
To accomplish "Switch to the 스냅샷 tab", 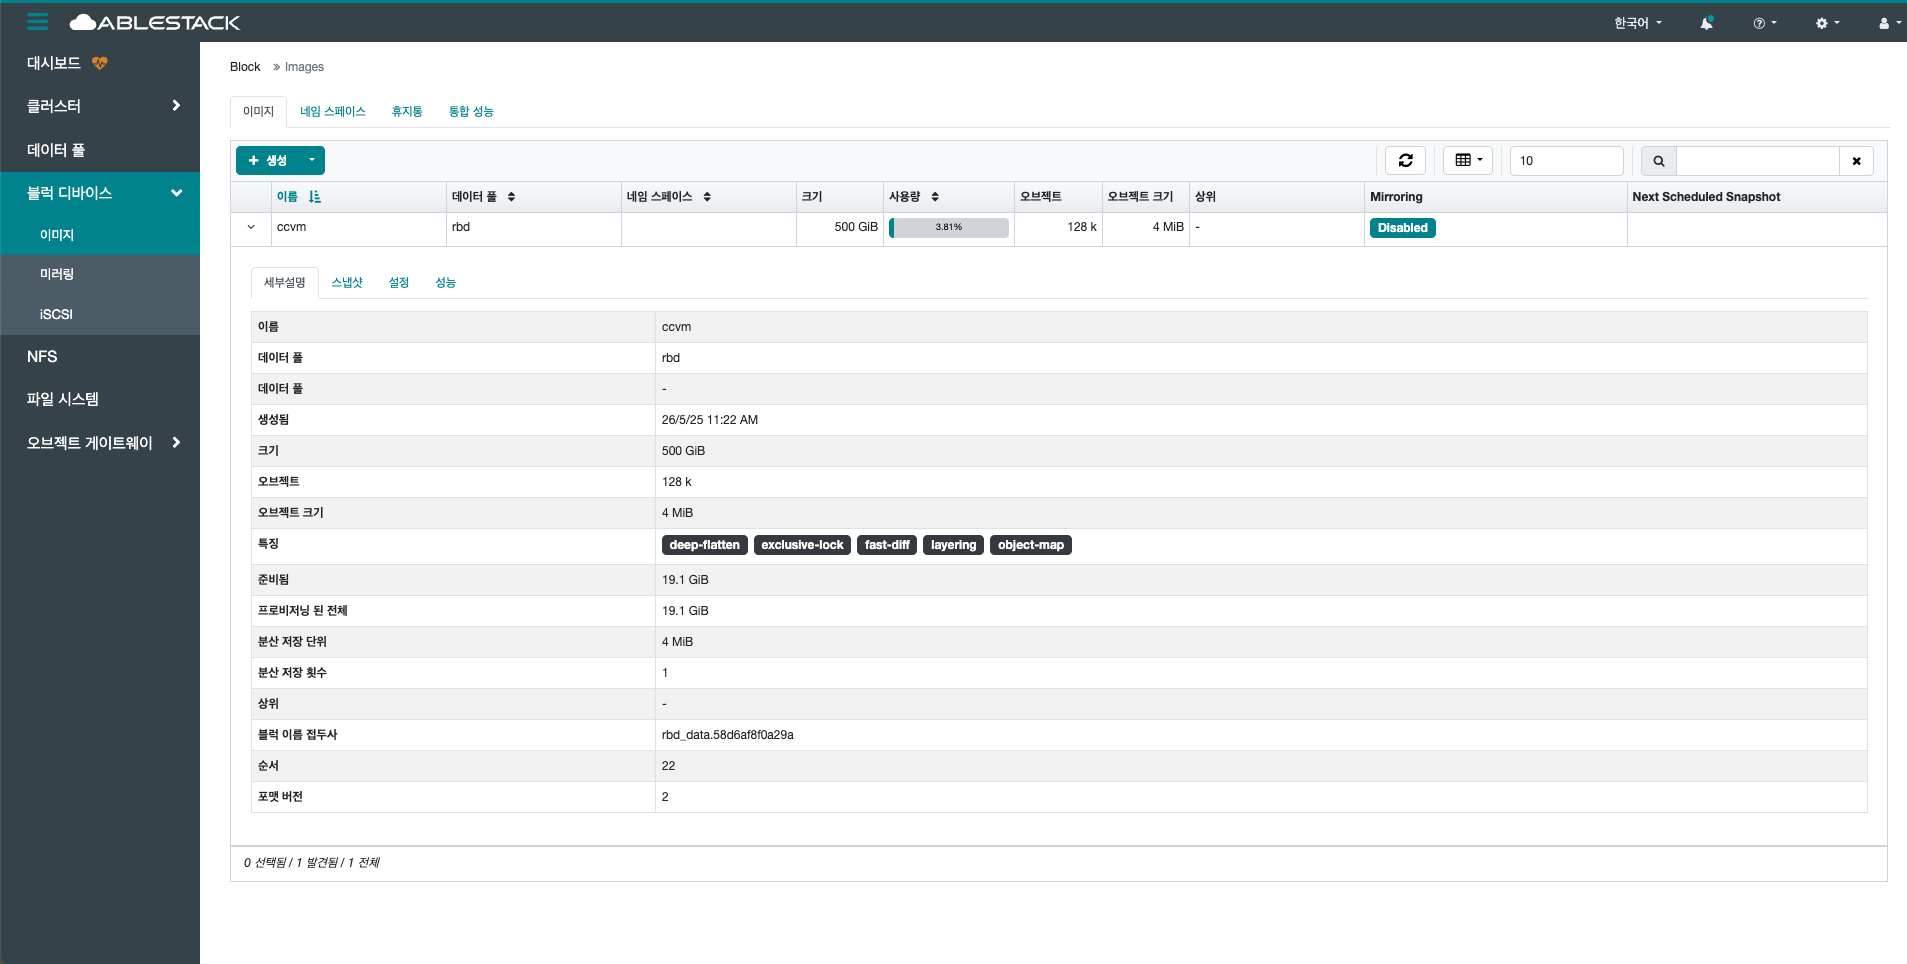I will pyautogui.click(x=346, y=282).
